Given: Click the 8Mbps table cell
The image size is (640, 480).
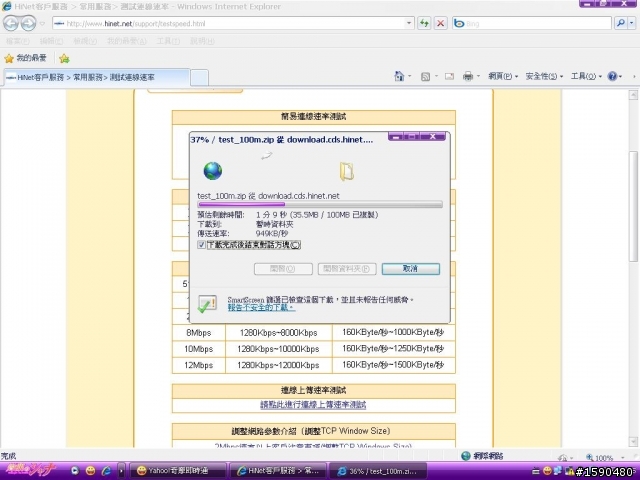Looking at the screenshot, I should 199,333.
